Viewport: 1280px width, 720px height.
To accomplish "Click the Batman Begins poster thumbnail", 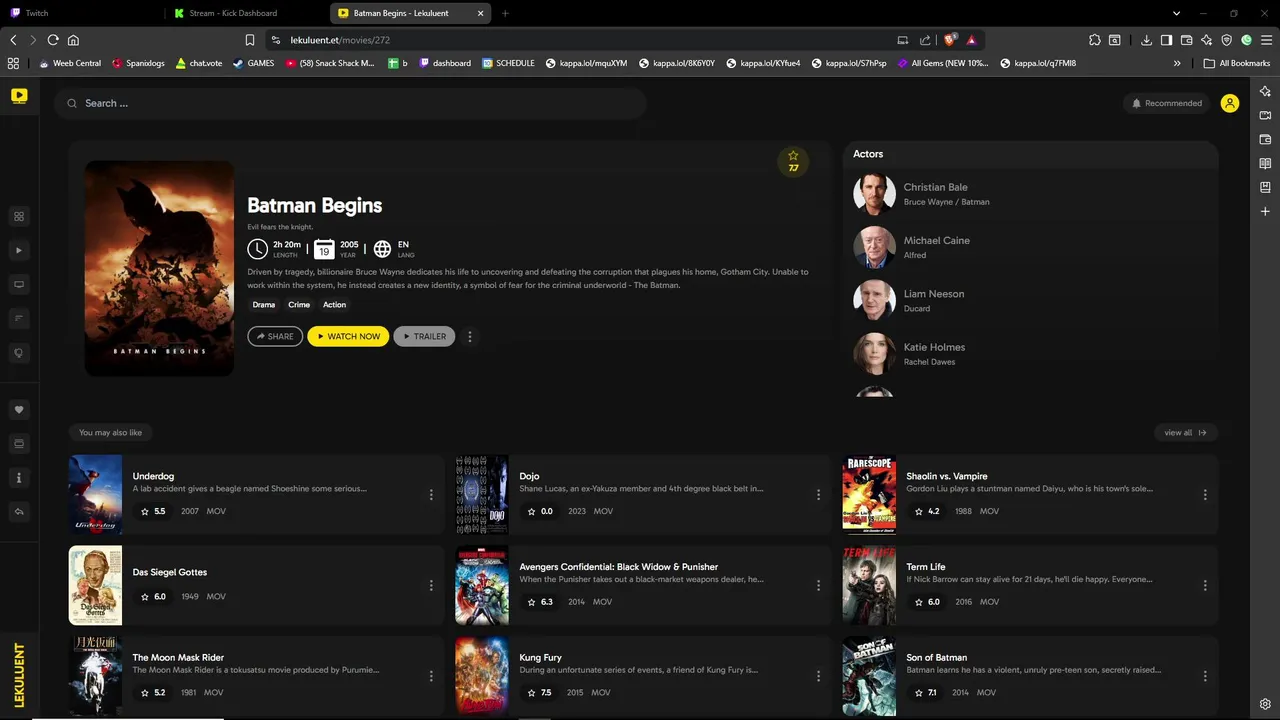I will point(159,268).
